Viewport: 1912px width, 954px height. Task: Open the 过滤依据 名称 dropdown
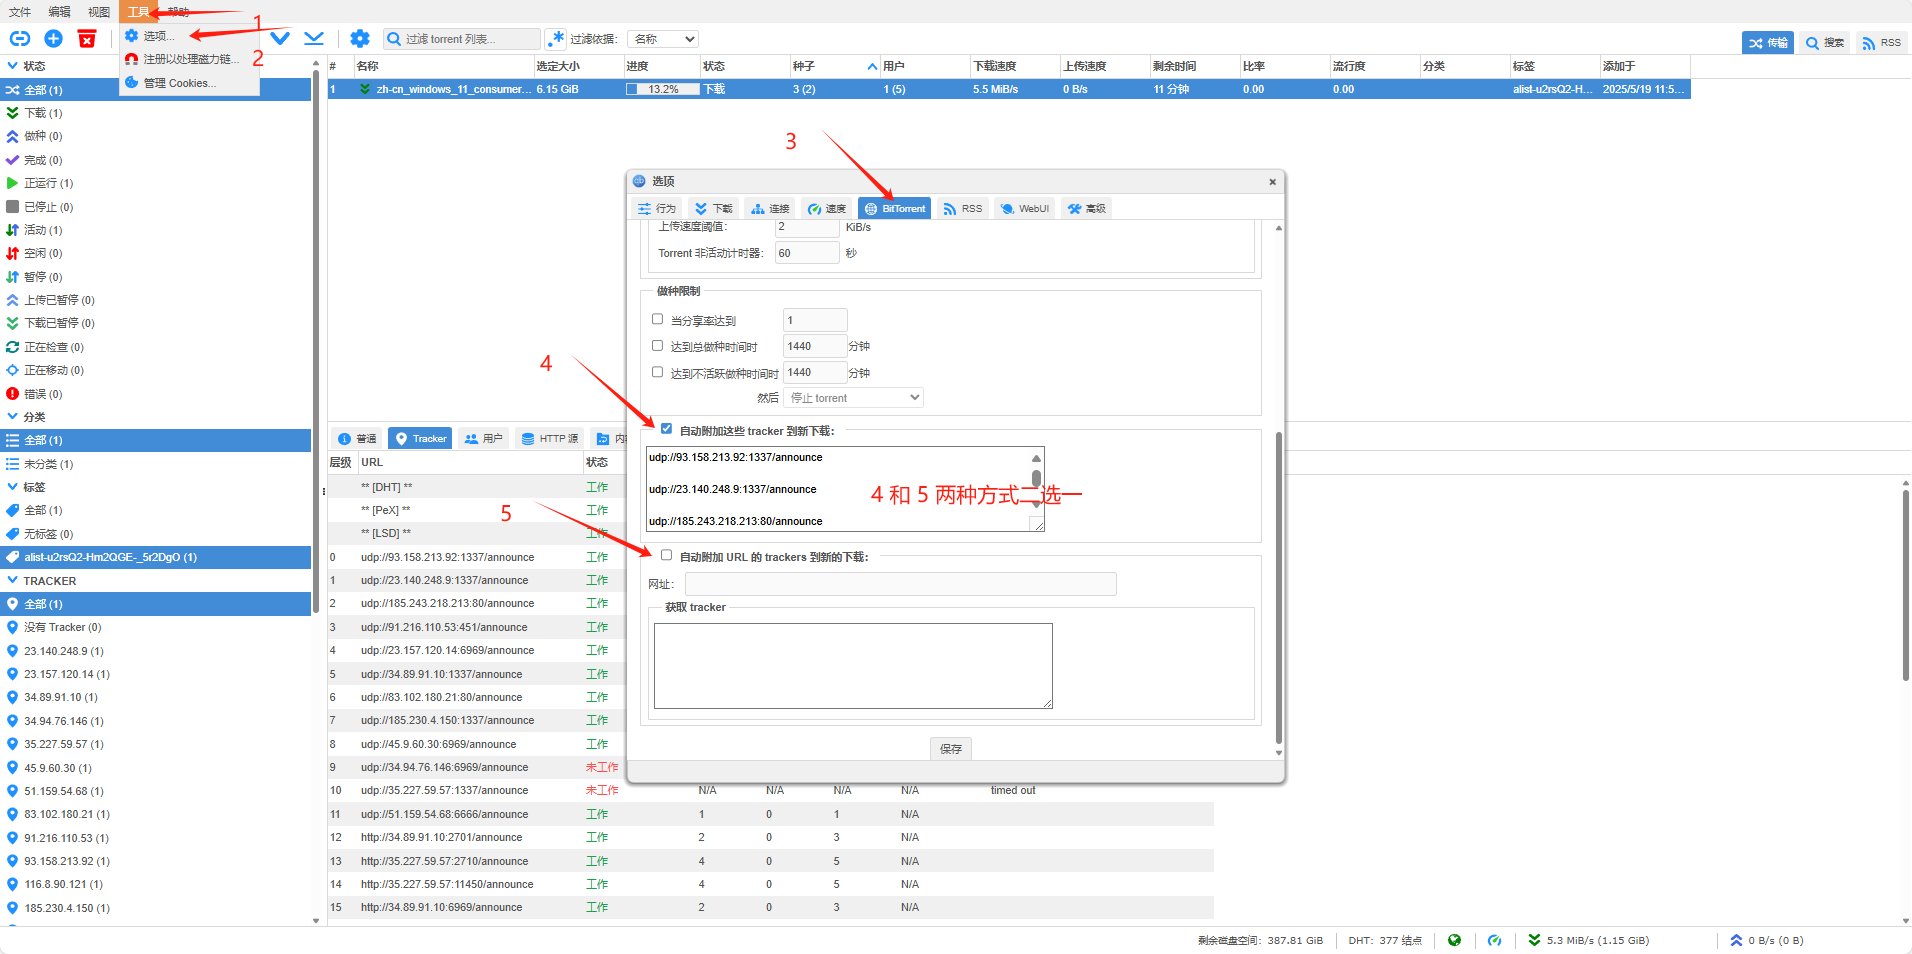click(x=663, y=39)
